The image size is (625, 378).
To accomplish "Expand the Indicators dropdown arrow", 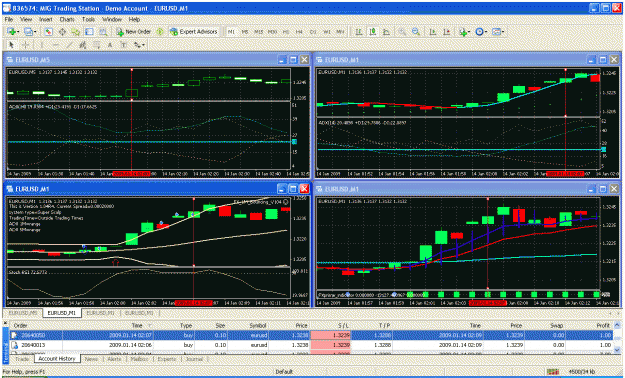I will 469,32.
